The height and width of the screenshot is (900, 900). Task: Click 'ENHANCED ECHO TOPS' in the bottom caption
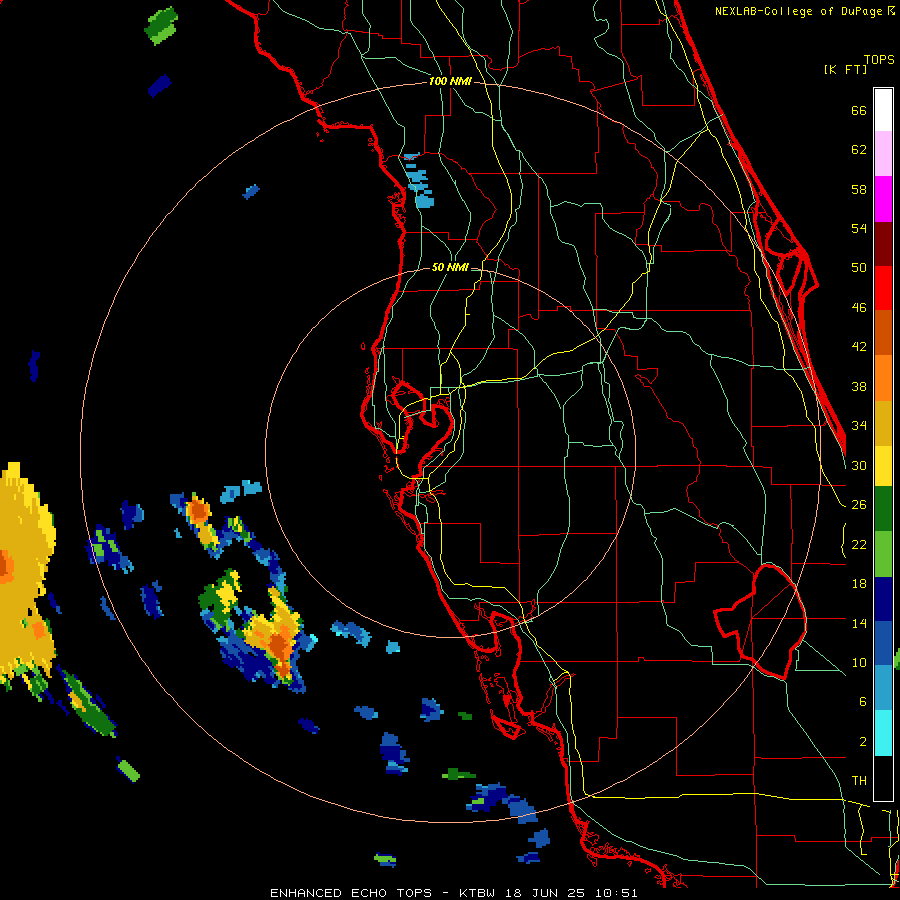click(351, 893)
